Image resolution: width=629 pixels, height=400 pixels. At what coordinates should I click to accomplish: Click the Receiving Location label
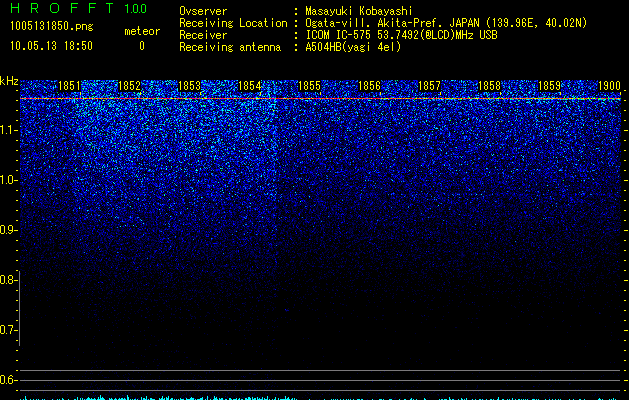[233, 23]
